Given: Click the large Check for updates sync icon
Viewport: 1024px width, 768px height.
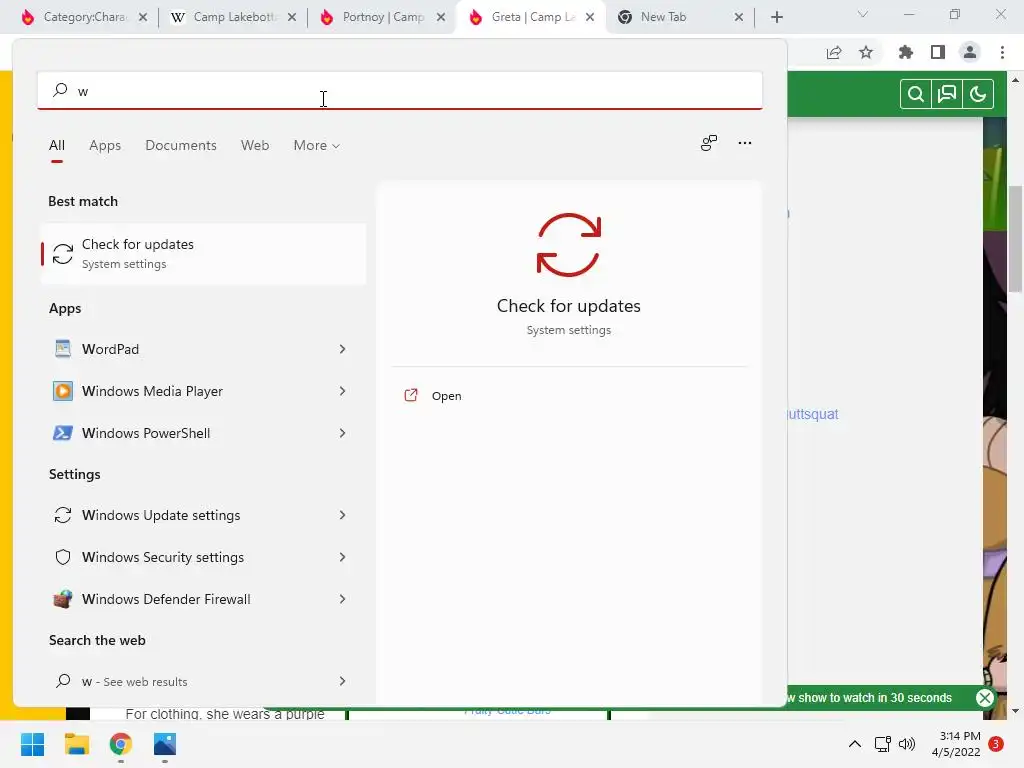Looking at the screenshot, I should pos(568,245).
